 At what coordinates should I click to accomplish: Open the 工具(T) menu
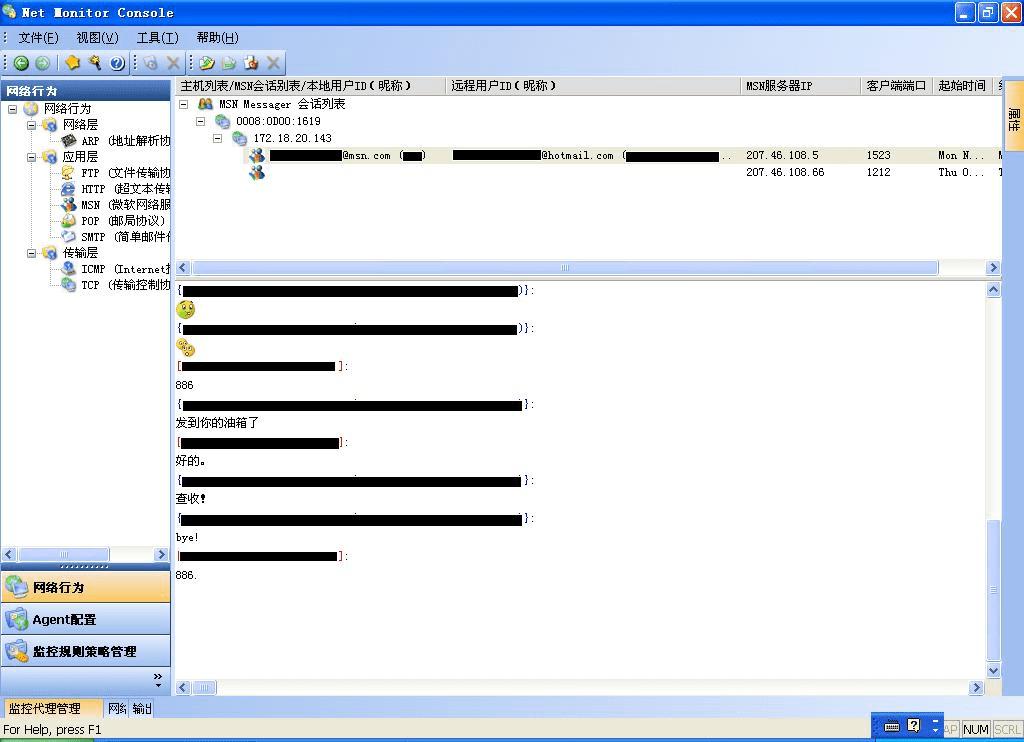[x=157, y=37]
